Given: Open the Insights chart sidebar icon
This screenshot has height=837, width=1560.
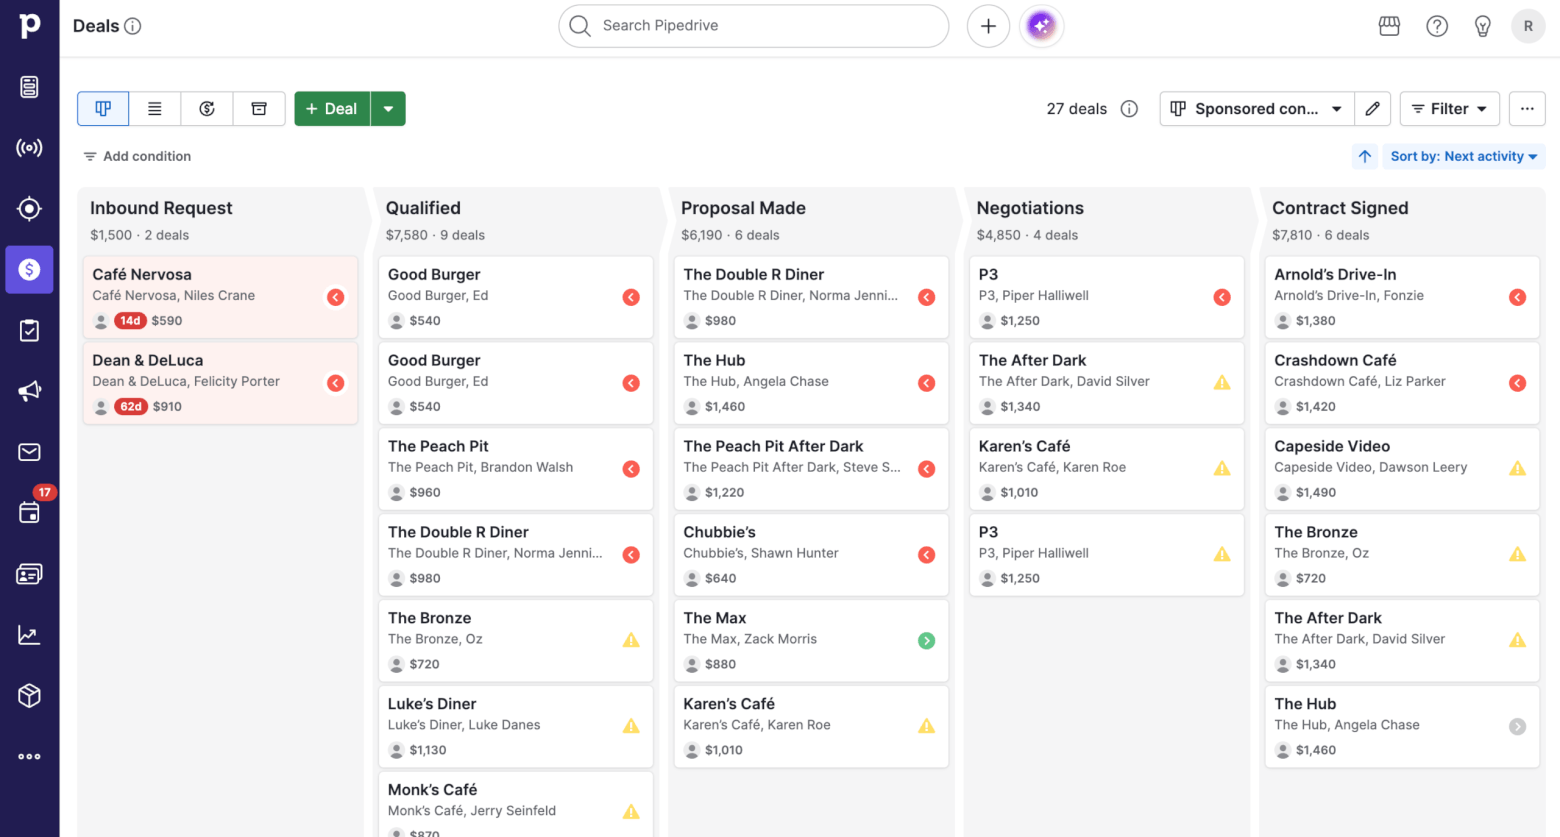Looking at the screenshot, I should point(29,635).
